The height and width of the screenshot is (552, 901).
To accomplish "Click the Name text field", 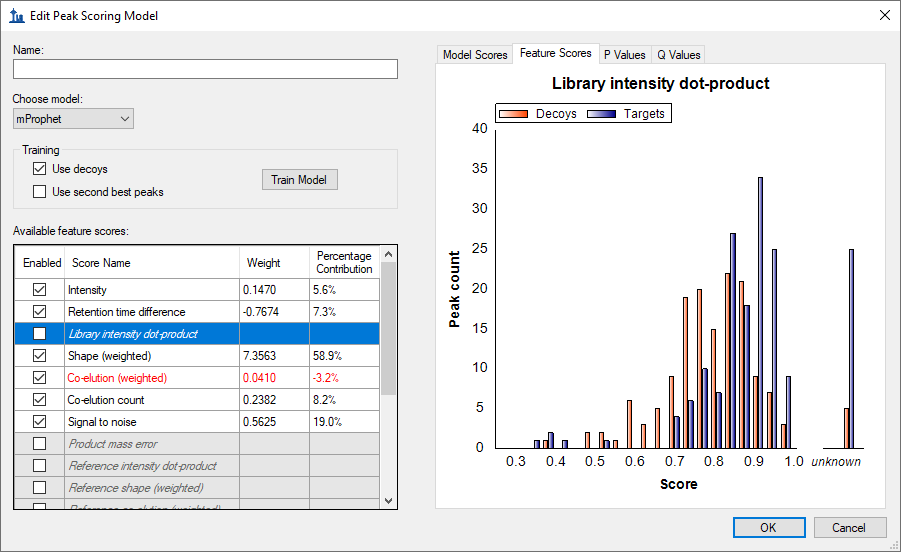I will [x=205, y=69].
